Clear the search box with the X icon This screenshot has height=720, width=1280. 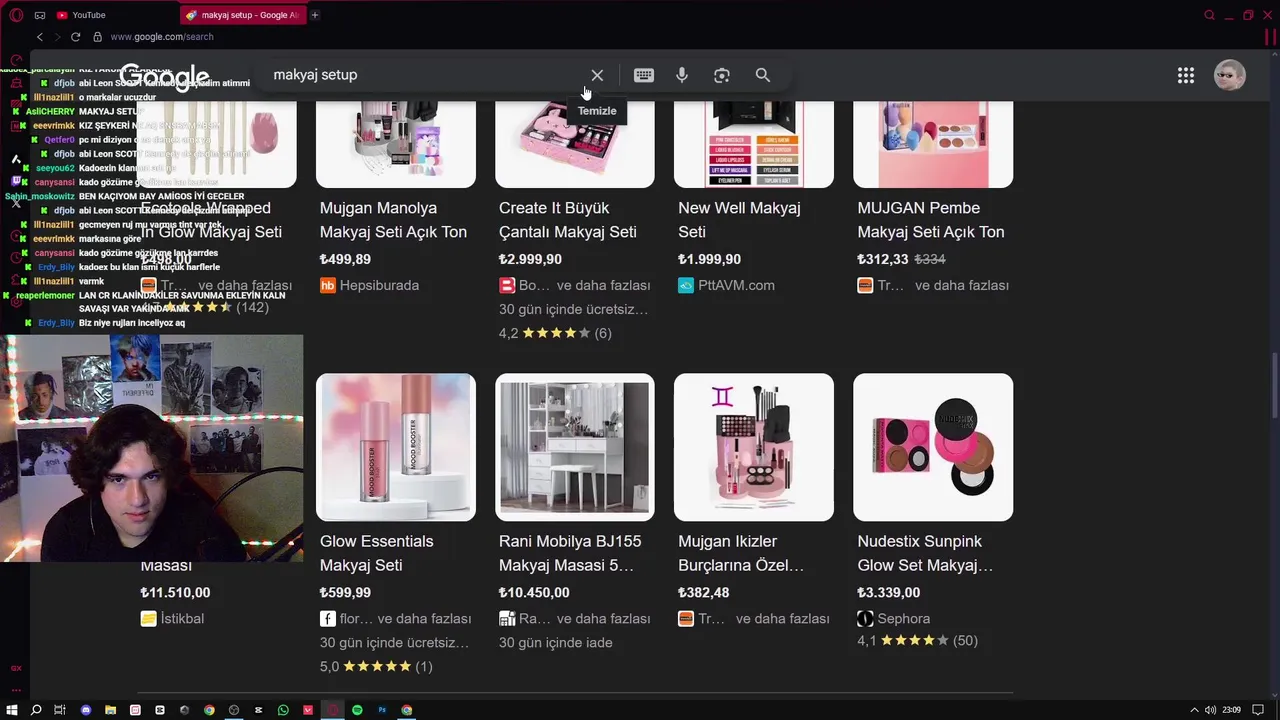pos(597,75)
